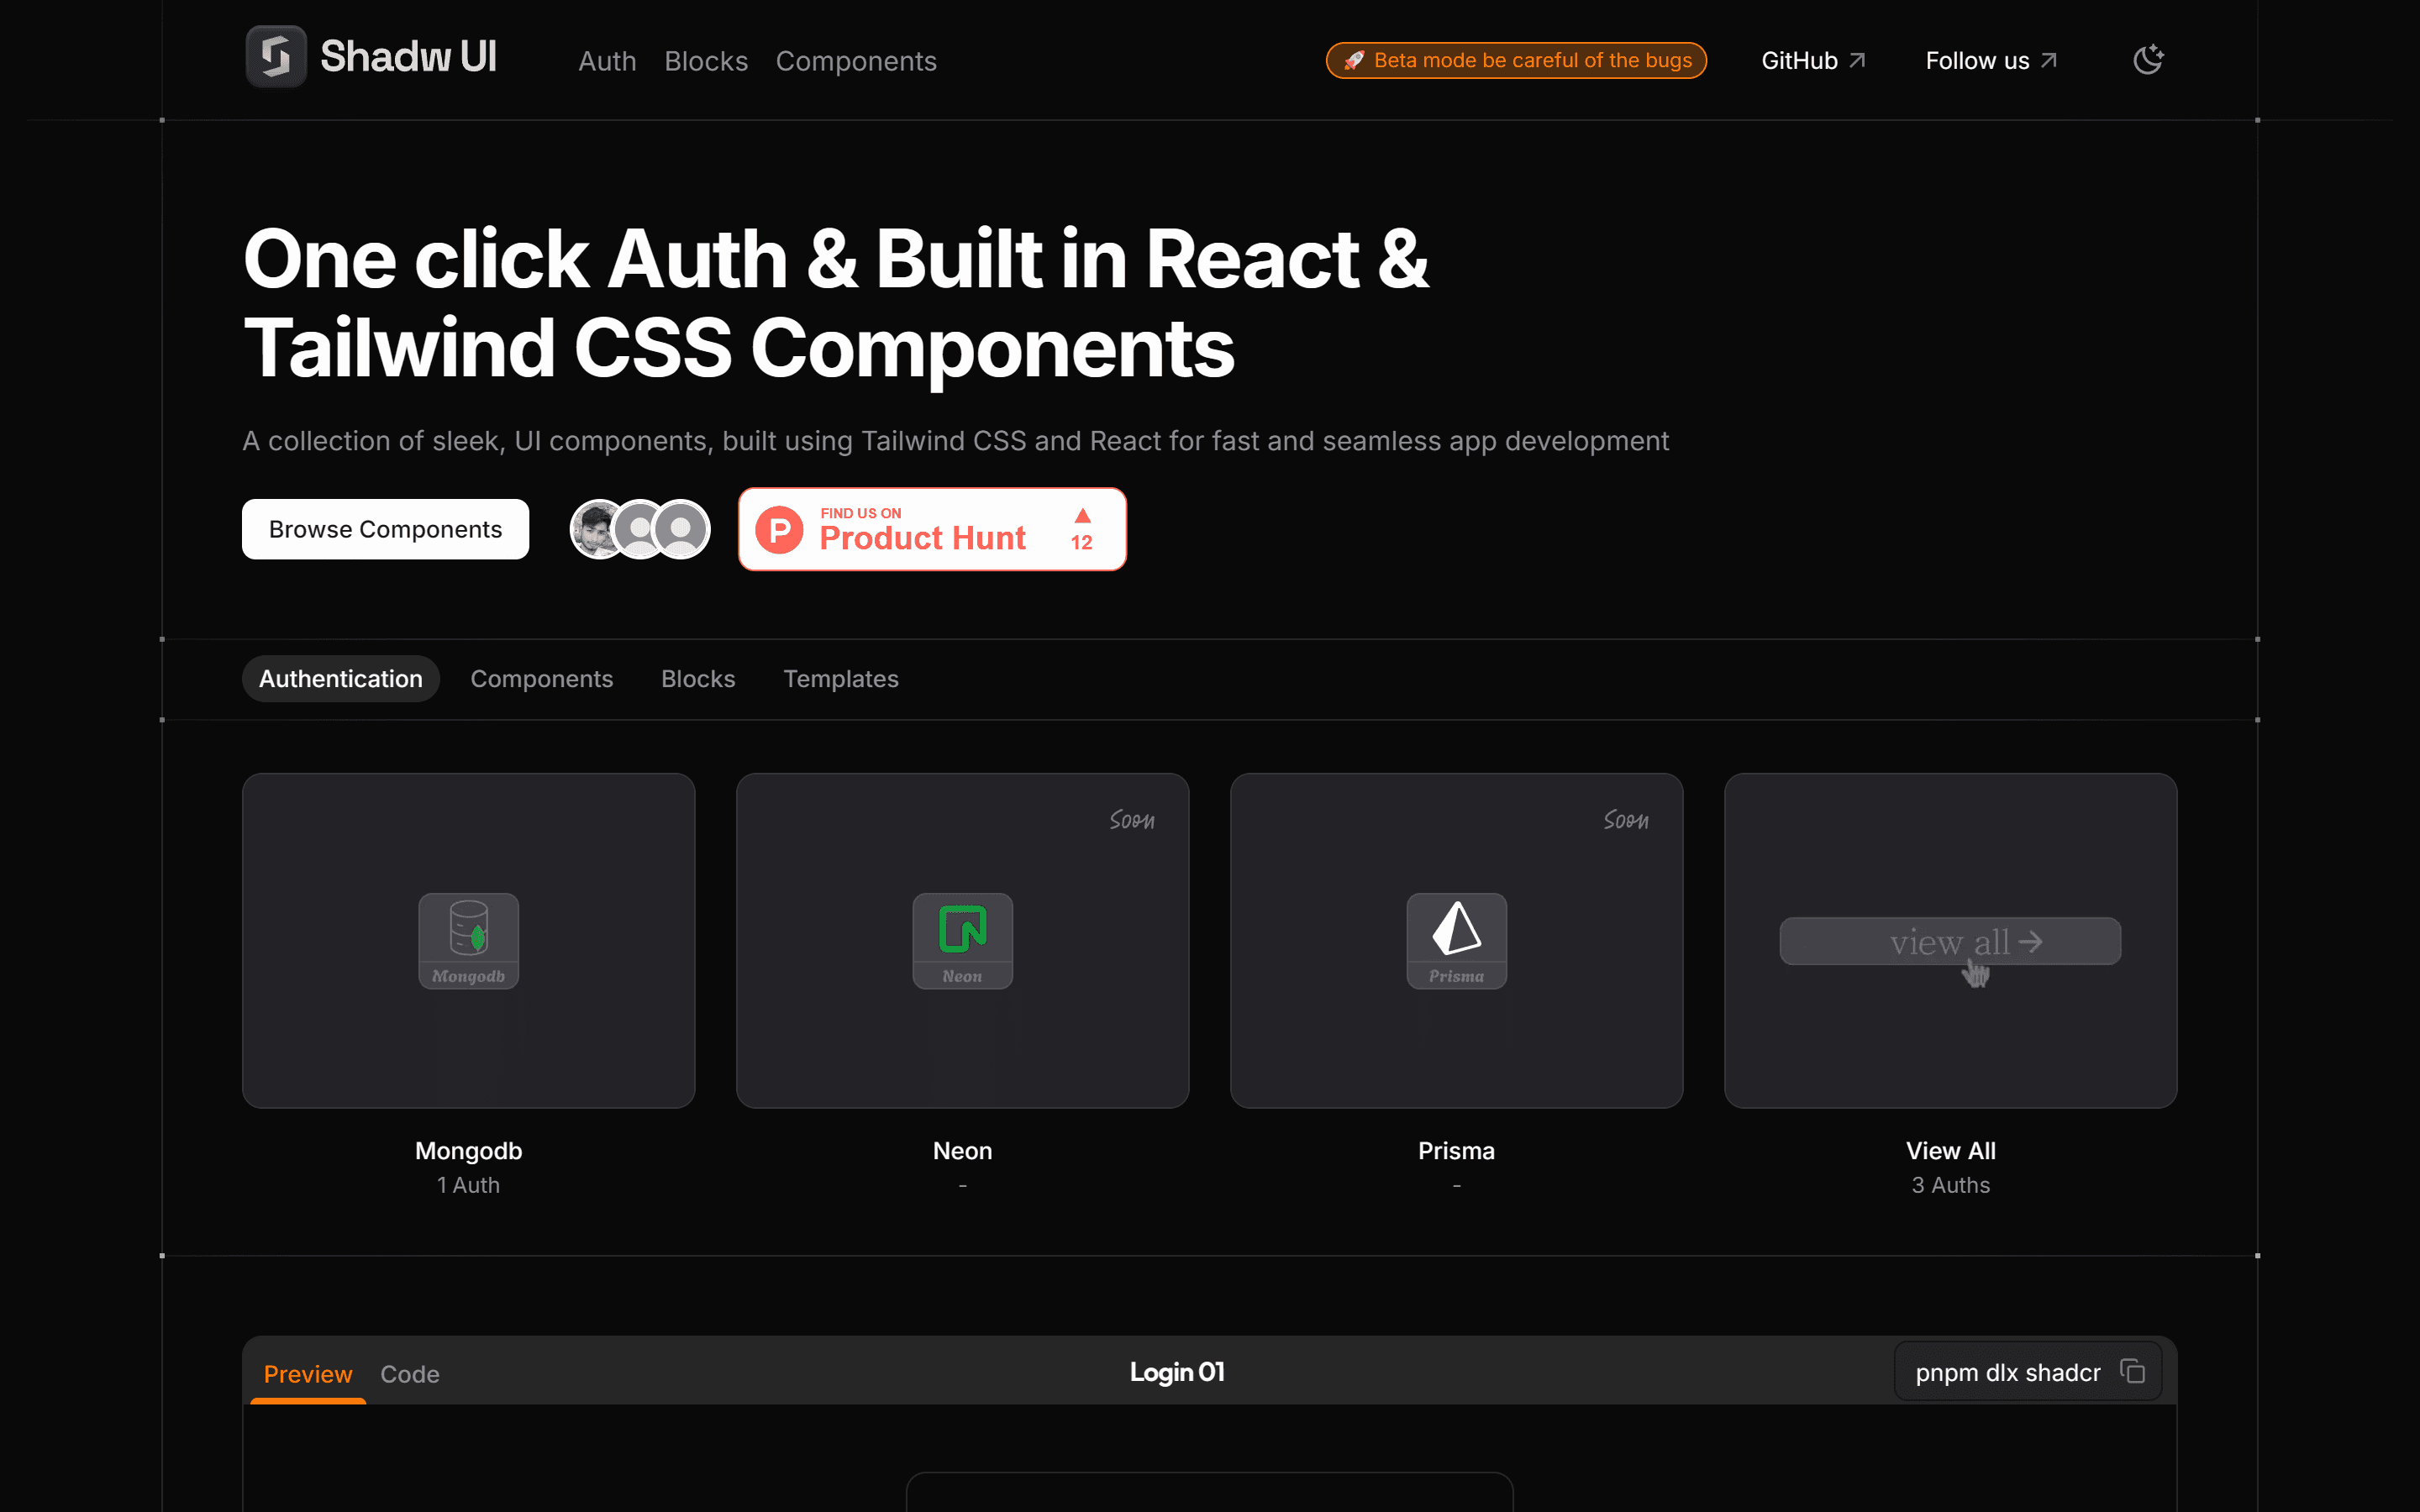Click the Browse Components button
The image size is (2420, 1512).
click(385, 529)
